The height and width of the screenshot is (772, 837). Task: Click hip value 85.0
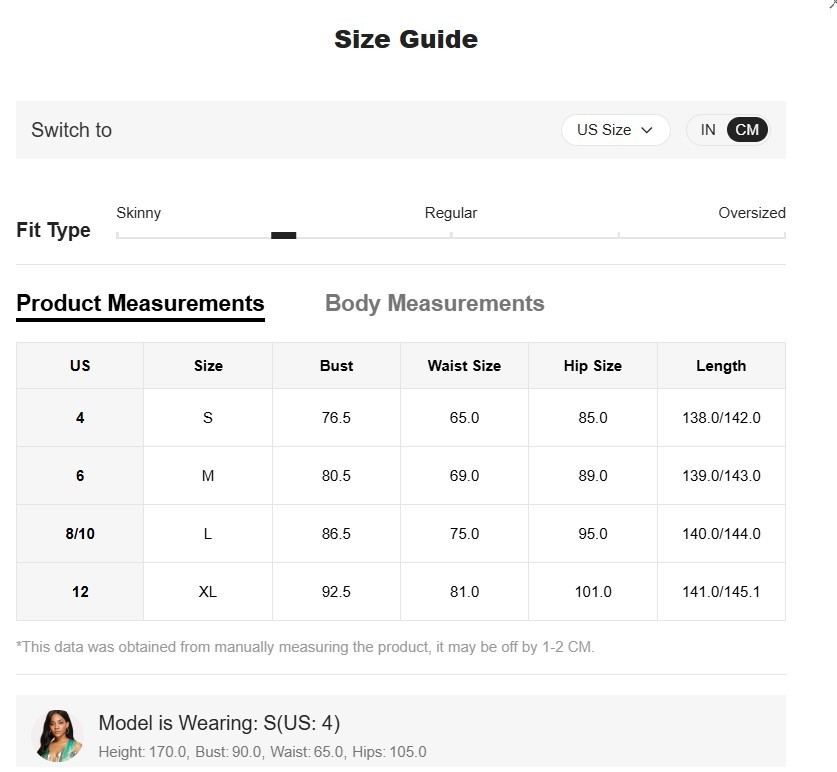(x=593, y=417)
